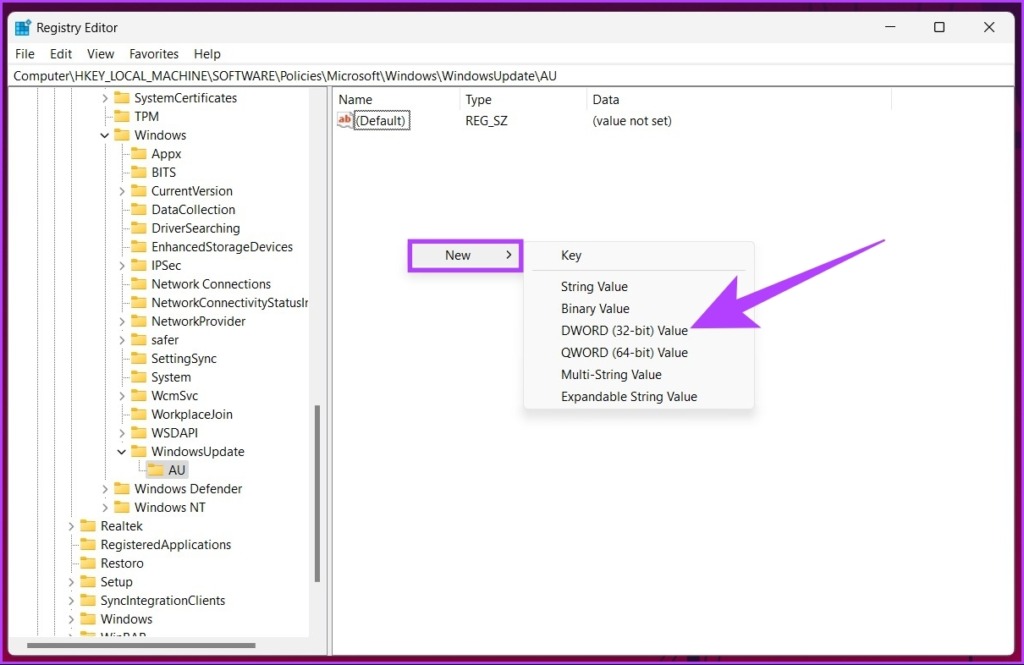Click the Registry Editor app icon

click(x=23, y=27)
